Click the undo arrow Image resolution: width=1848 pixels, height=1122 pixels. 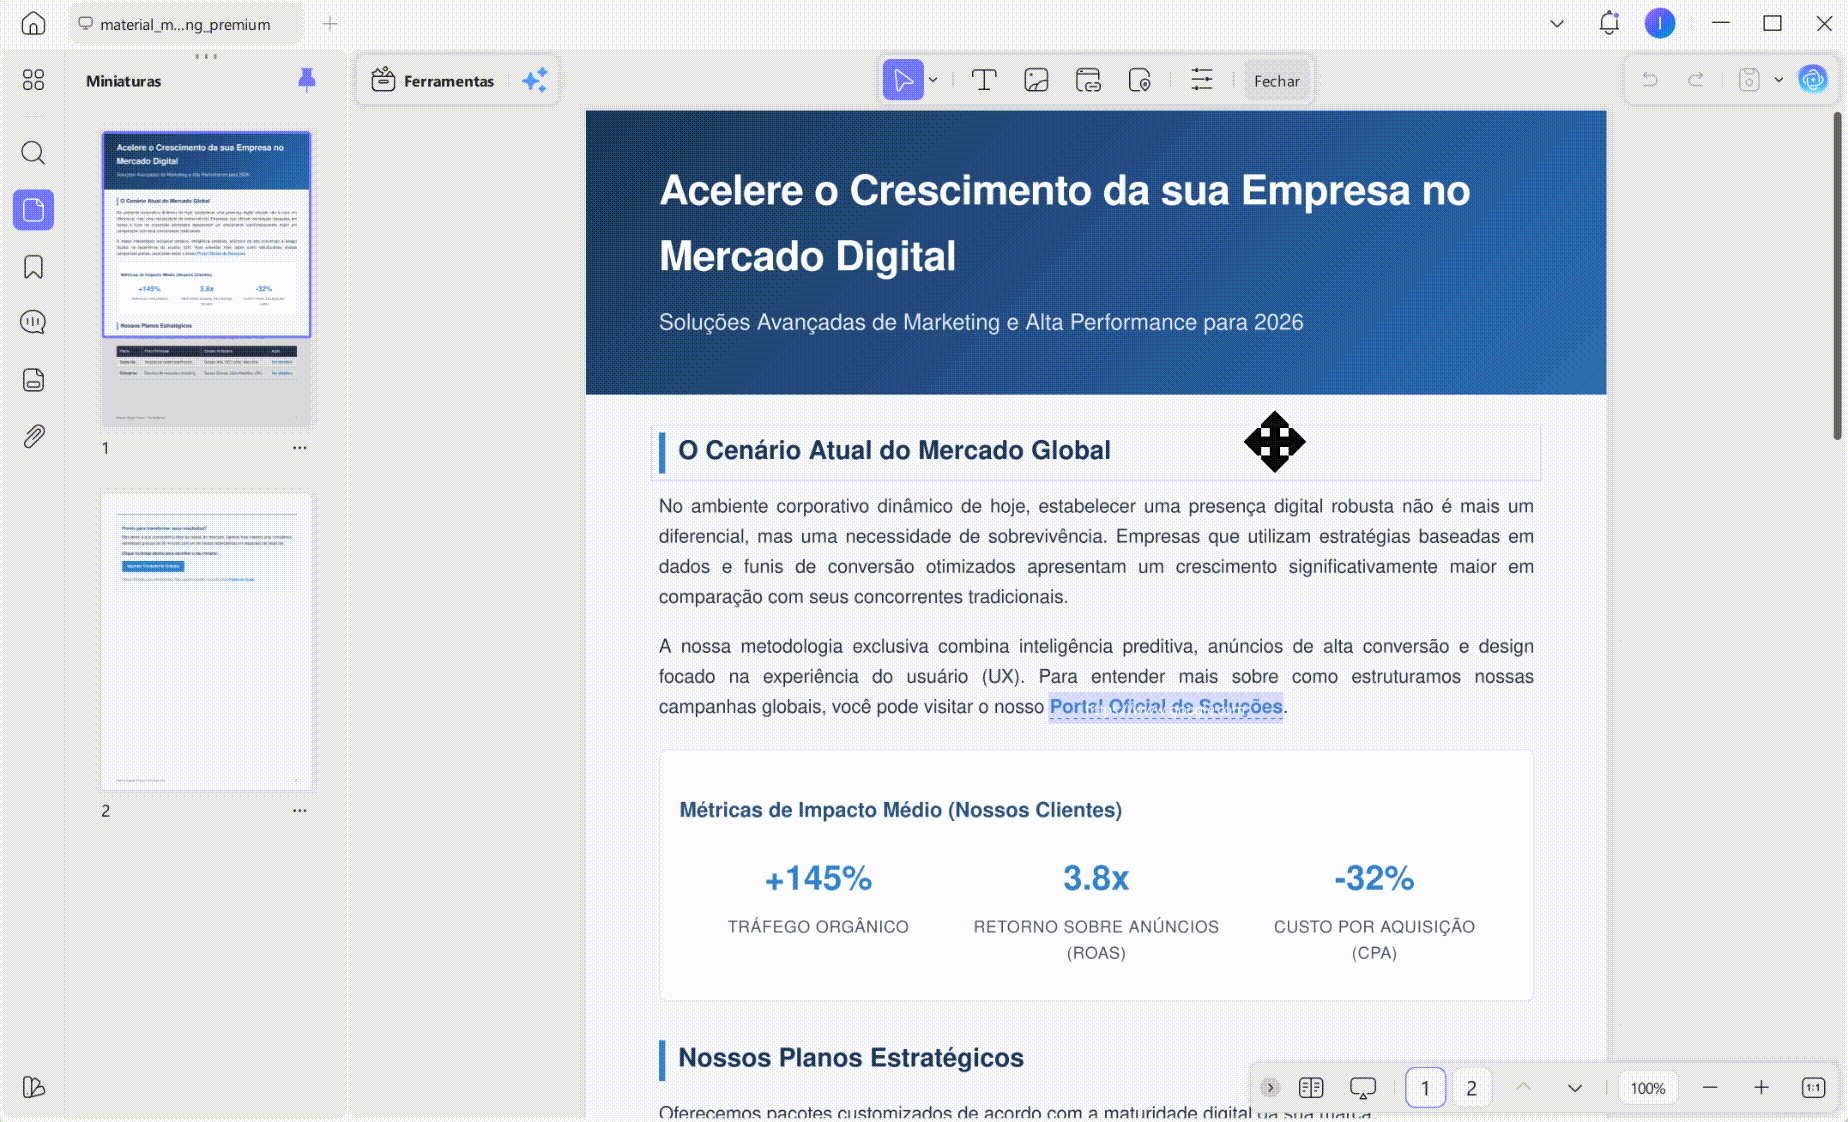coord(1650,80)
